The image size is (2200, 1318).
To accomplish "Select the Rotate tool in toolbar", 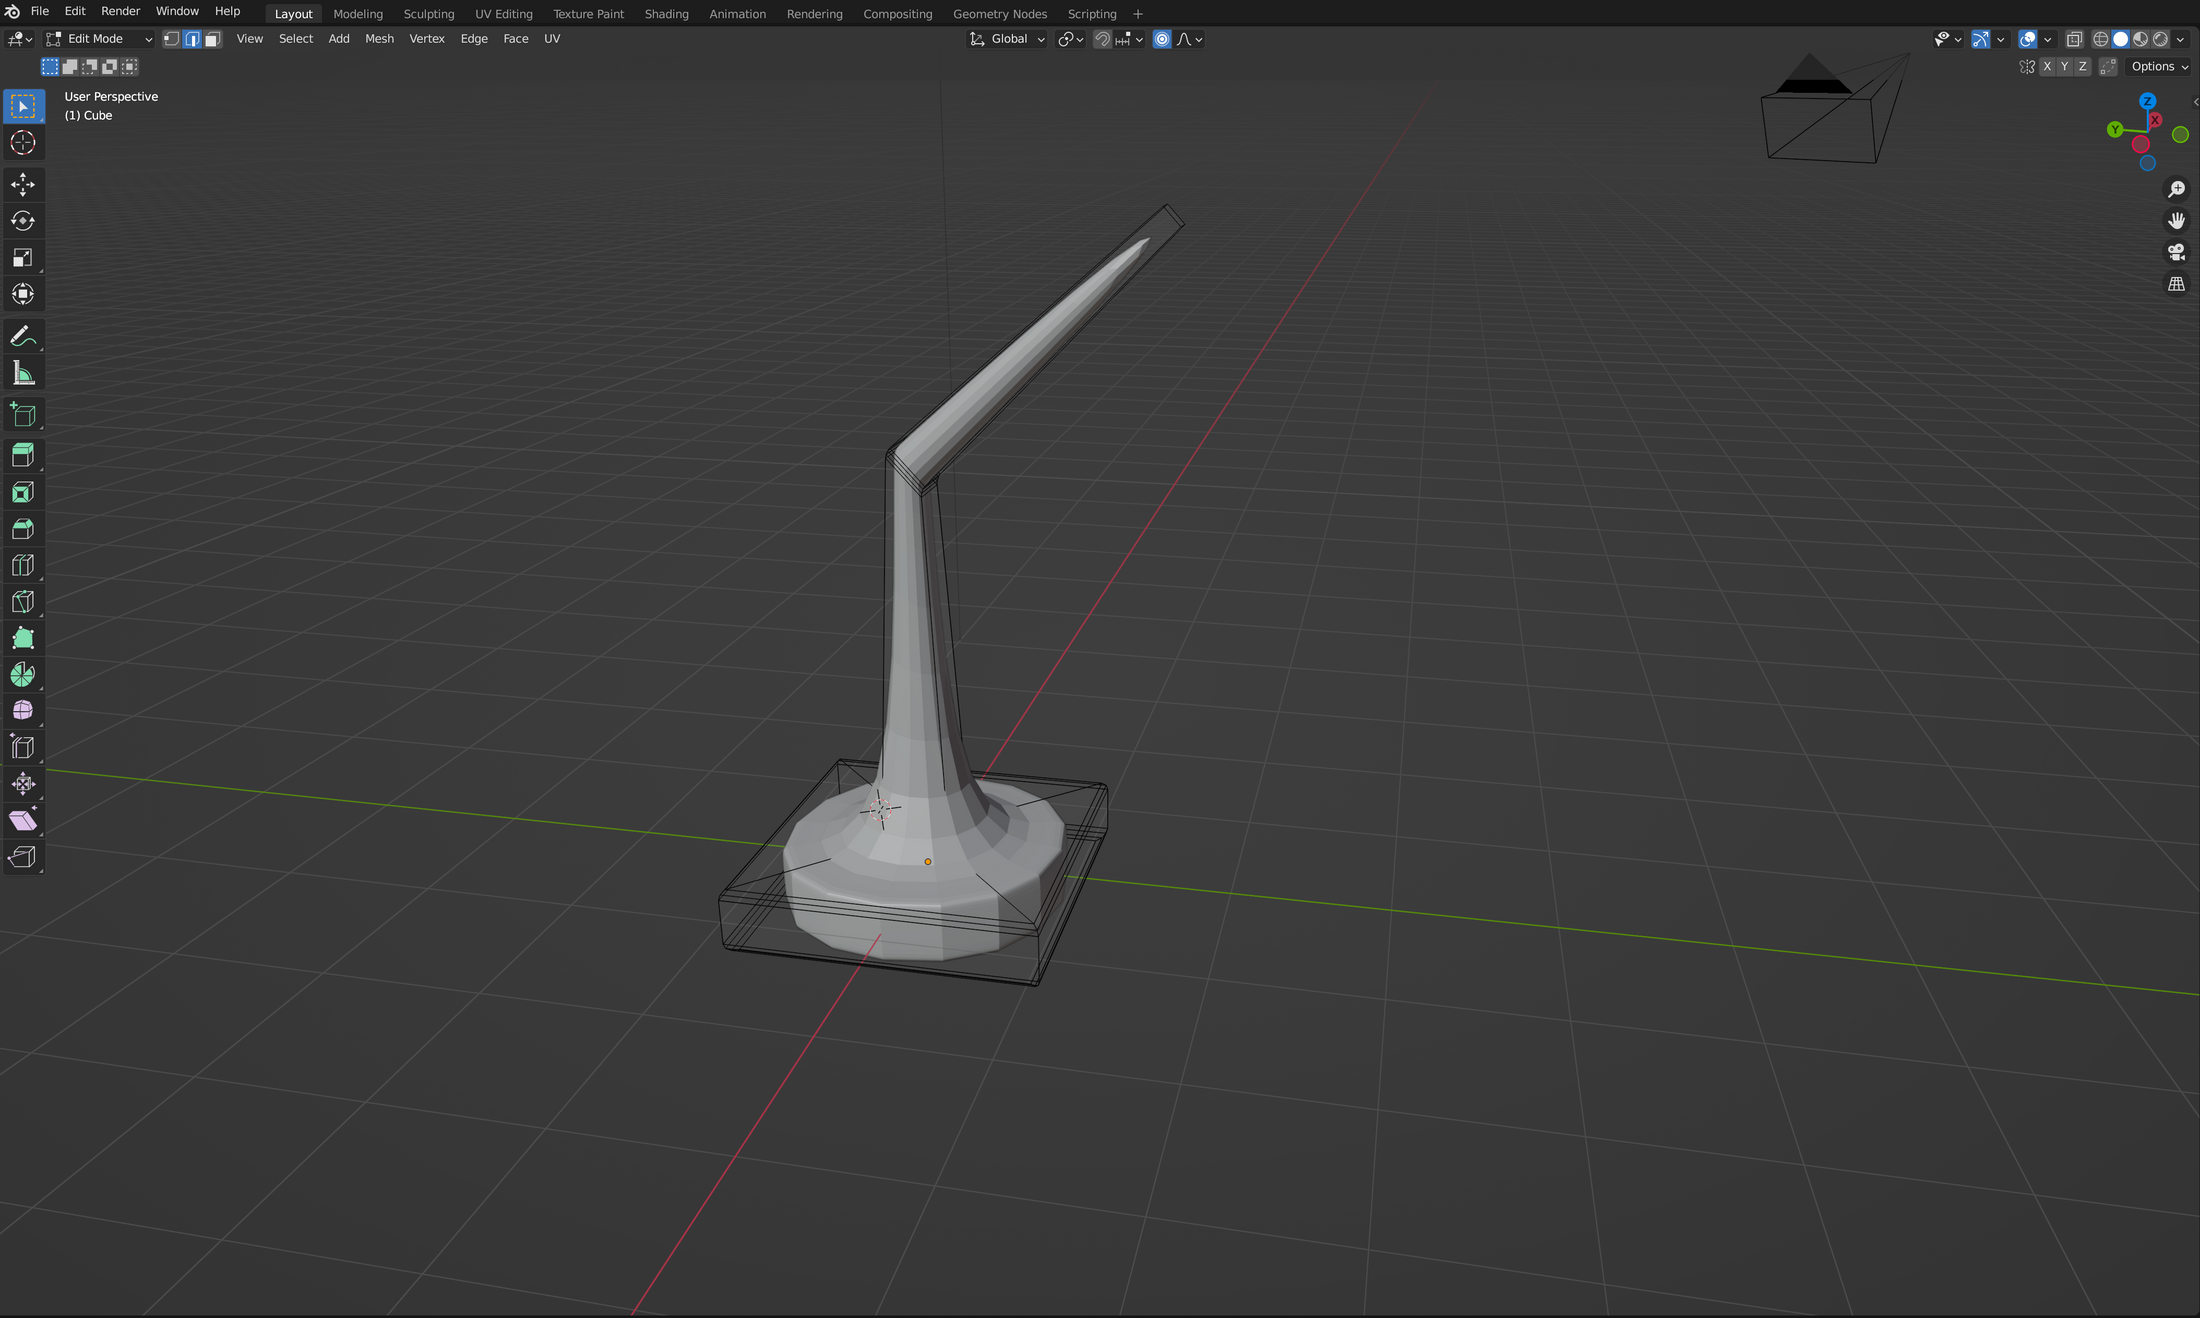I will click(x=23, y=221).
